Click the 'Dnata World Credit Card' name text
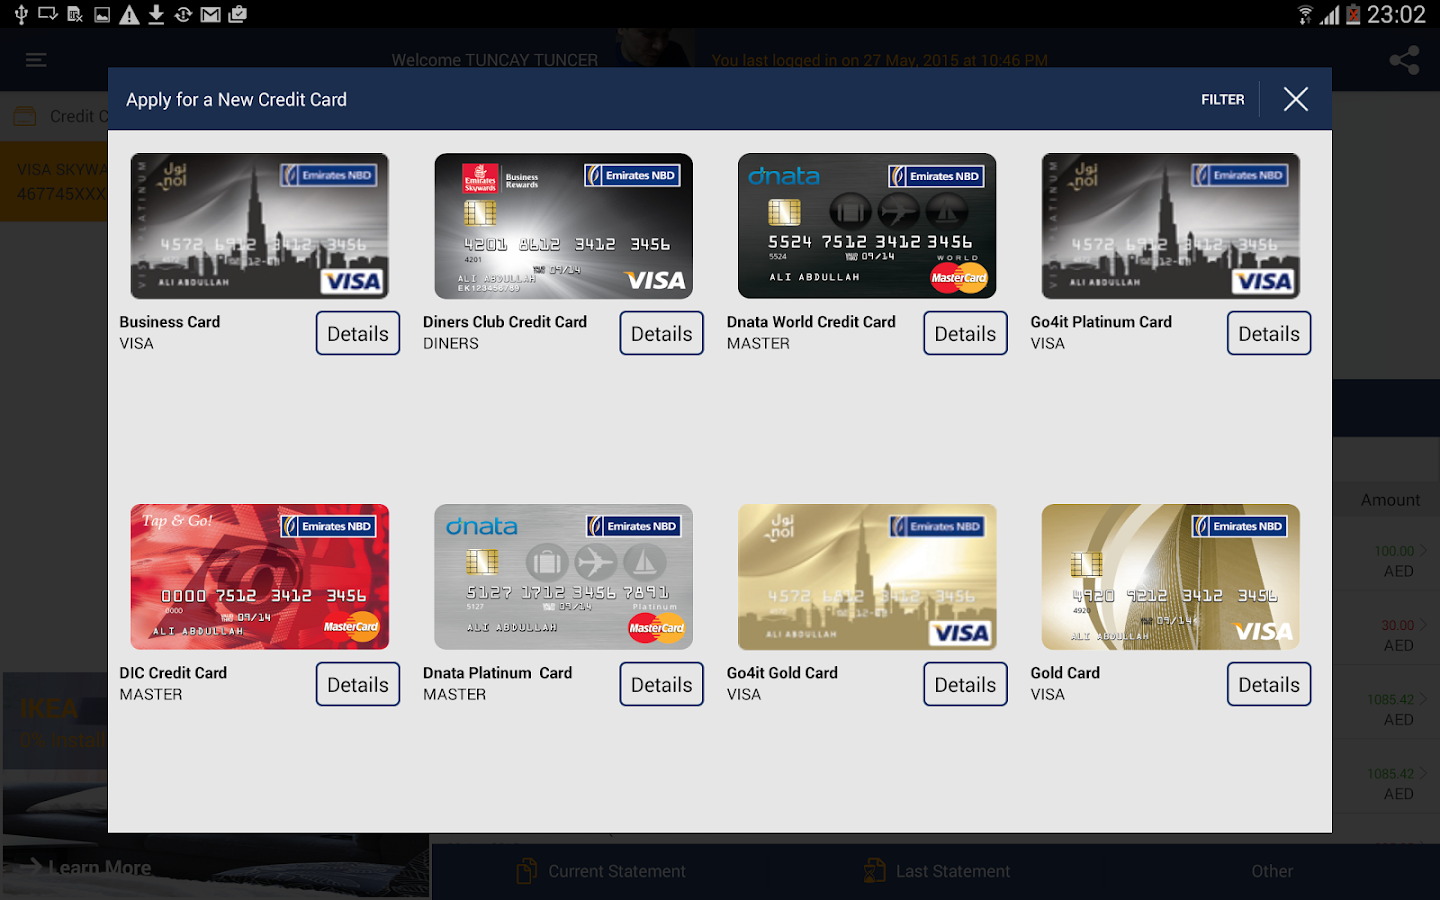Screen dimensions: 1440x900 811,322
